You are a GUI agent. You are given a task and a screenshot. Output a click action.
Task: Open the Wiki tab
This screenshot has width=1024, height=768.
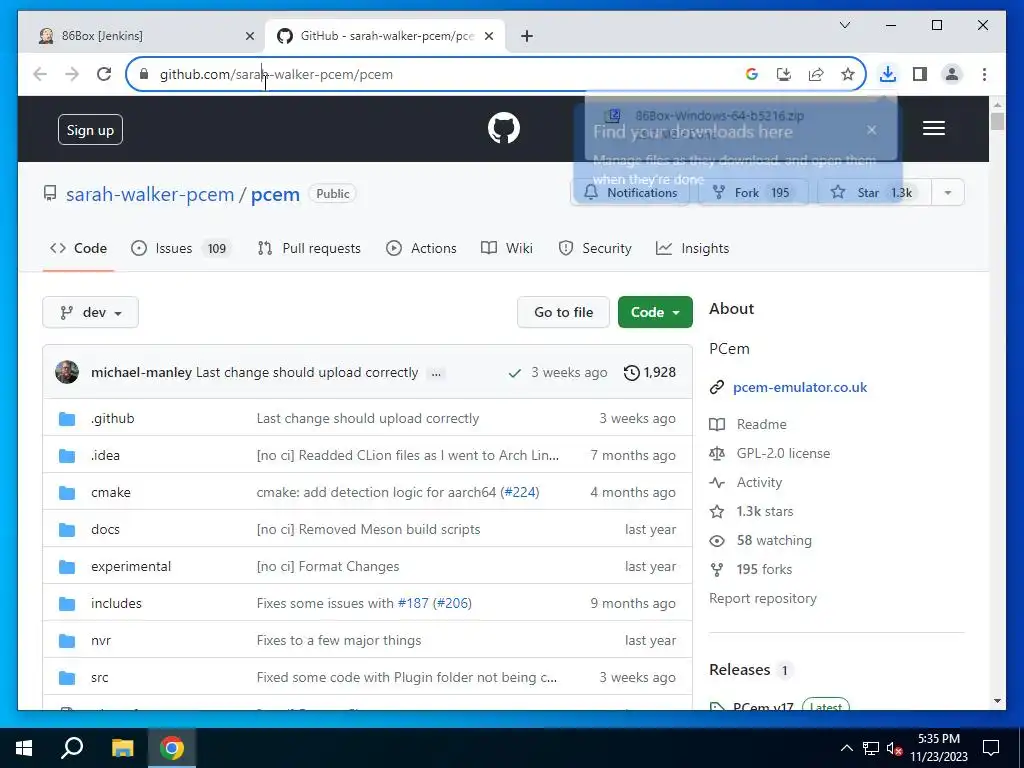[x=507, y=248]
